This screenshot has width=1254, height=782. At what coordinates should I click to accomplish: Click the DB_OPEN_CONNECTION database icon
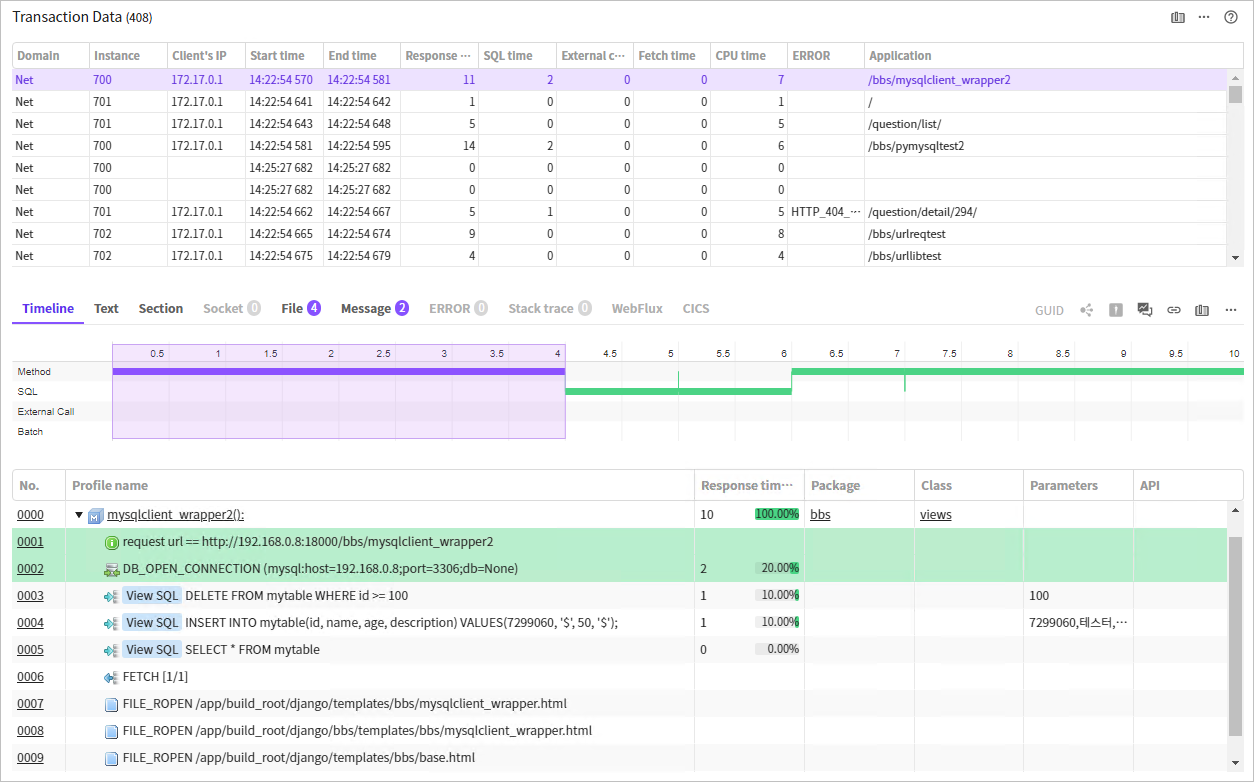coord(111,569)
